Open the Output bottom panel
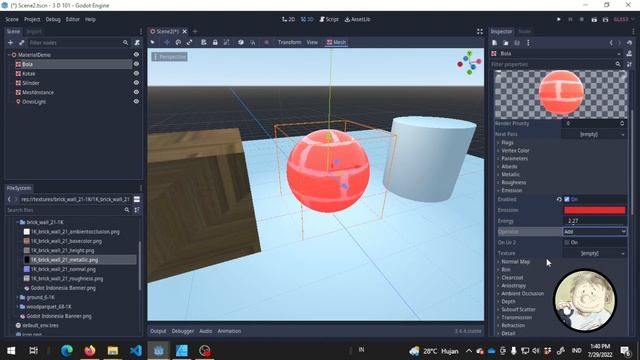 pos(158,331)
